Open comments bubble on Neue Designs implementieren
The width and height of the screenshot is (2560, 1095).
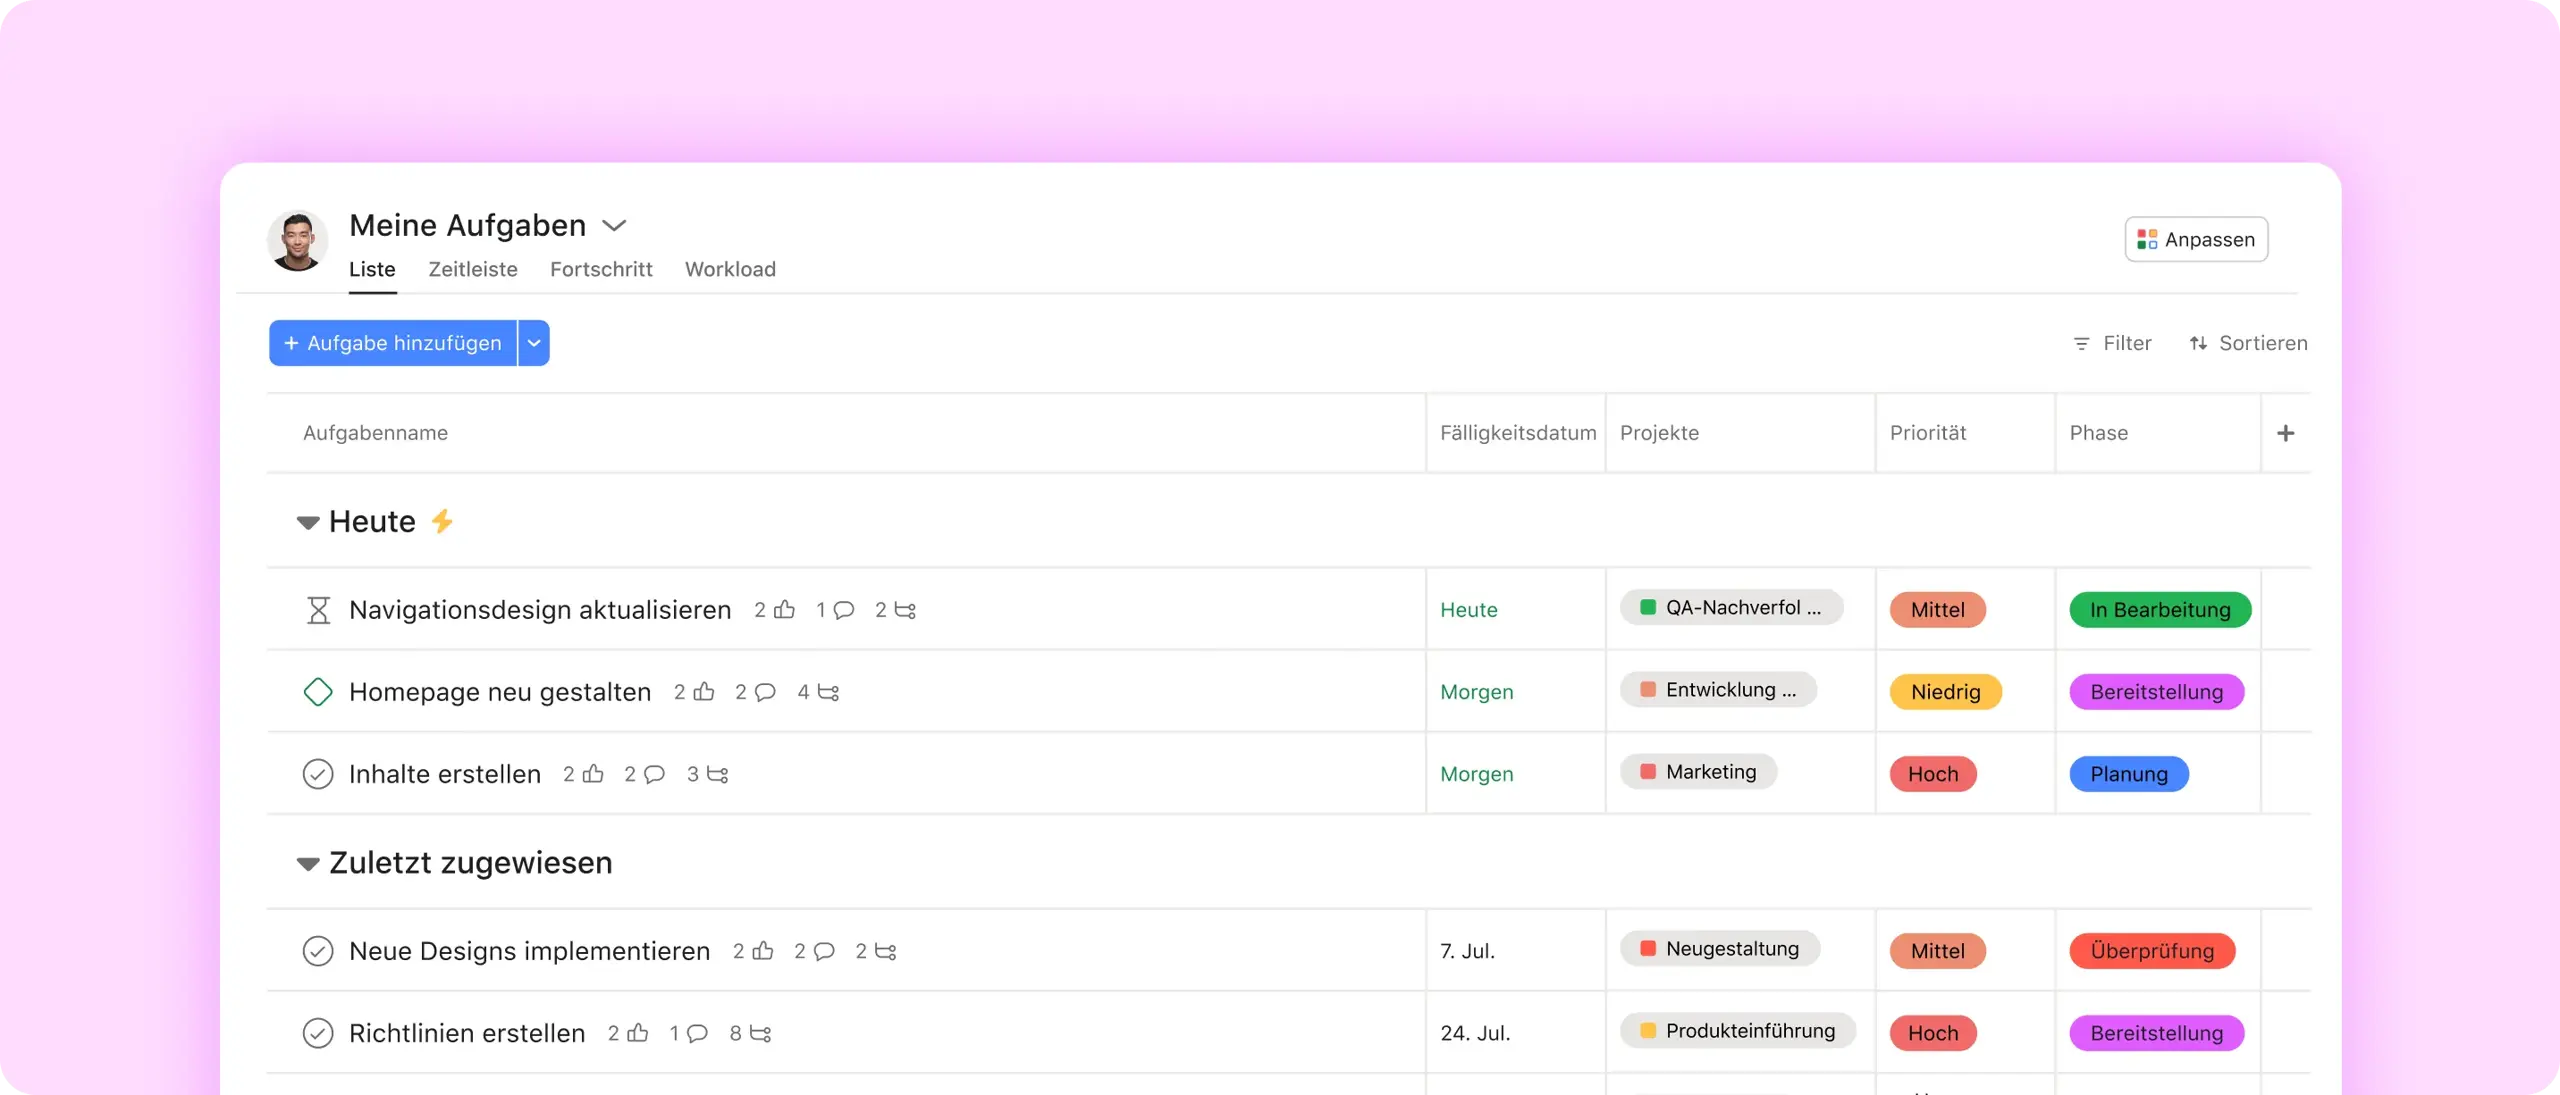(x=824, y=951)
